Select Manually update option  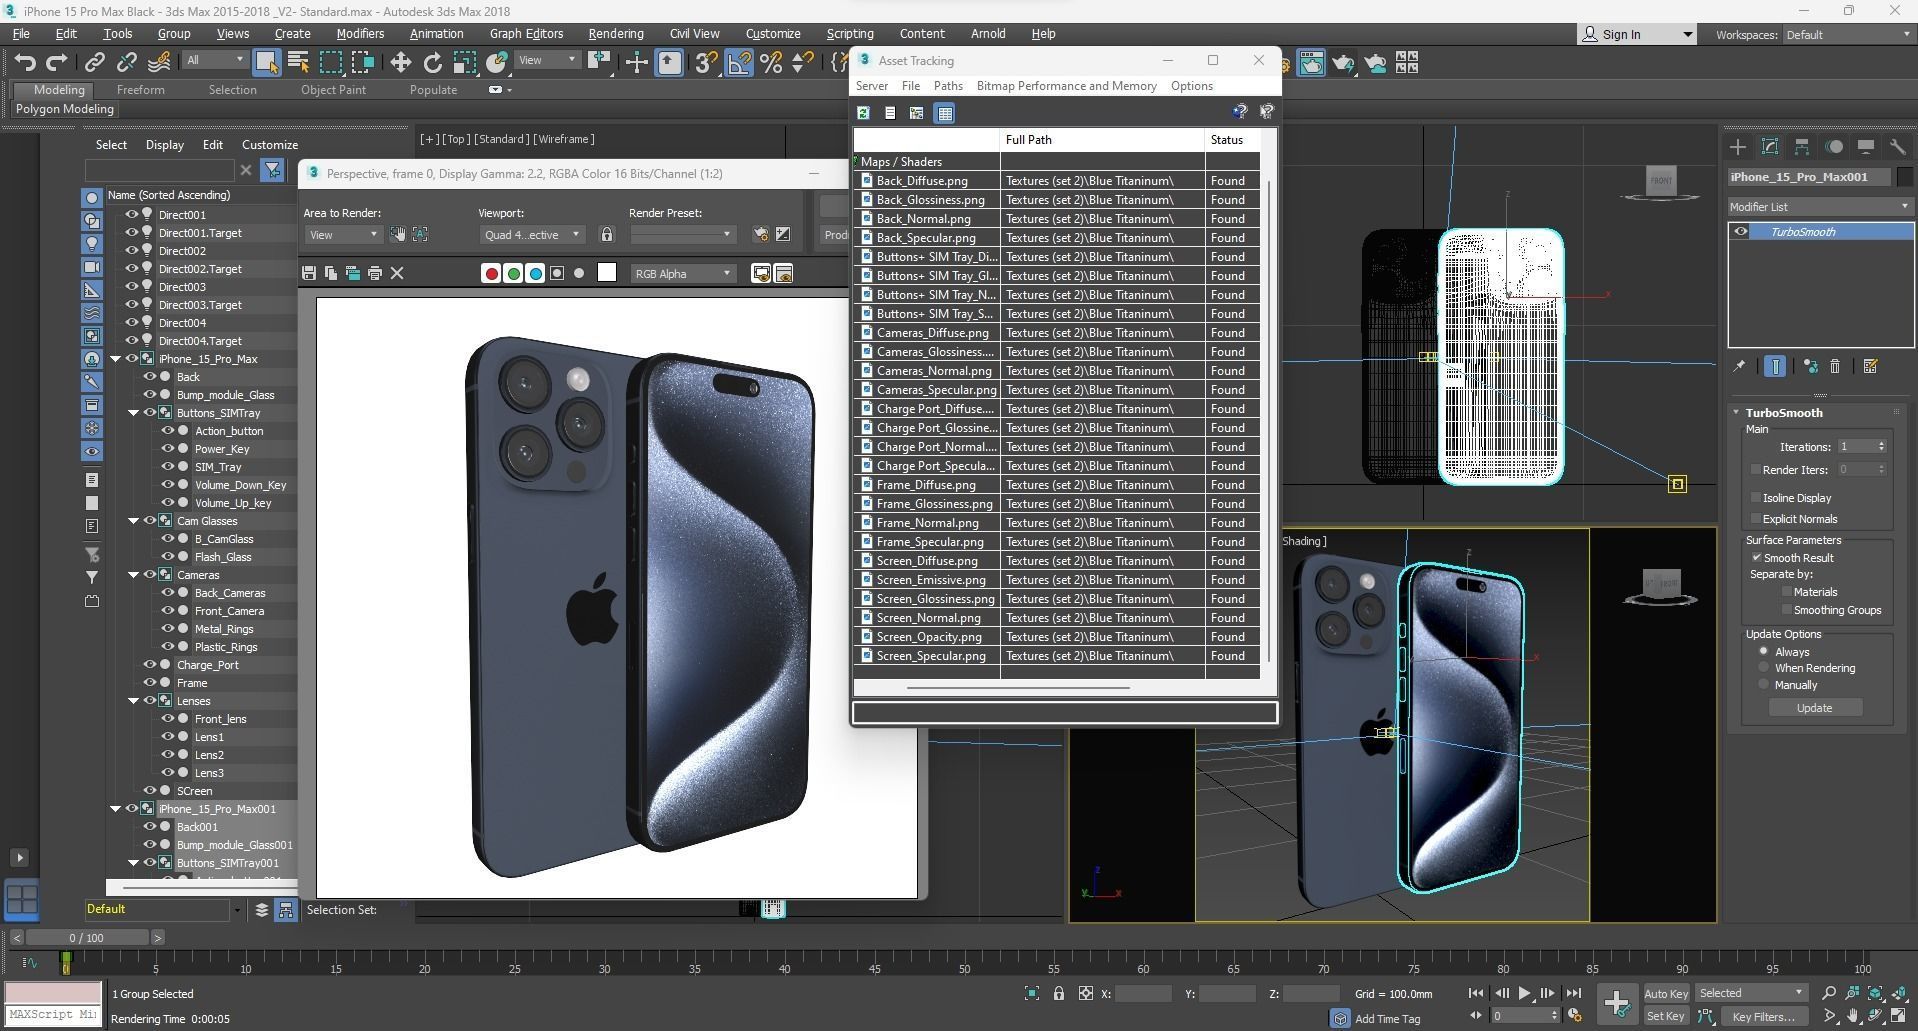[x=1763, y=685]
